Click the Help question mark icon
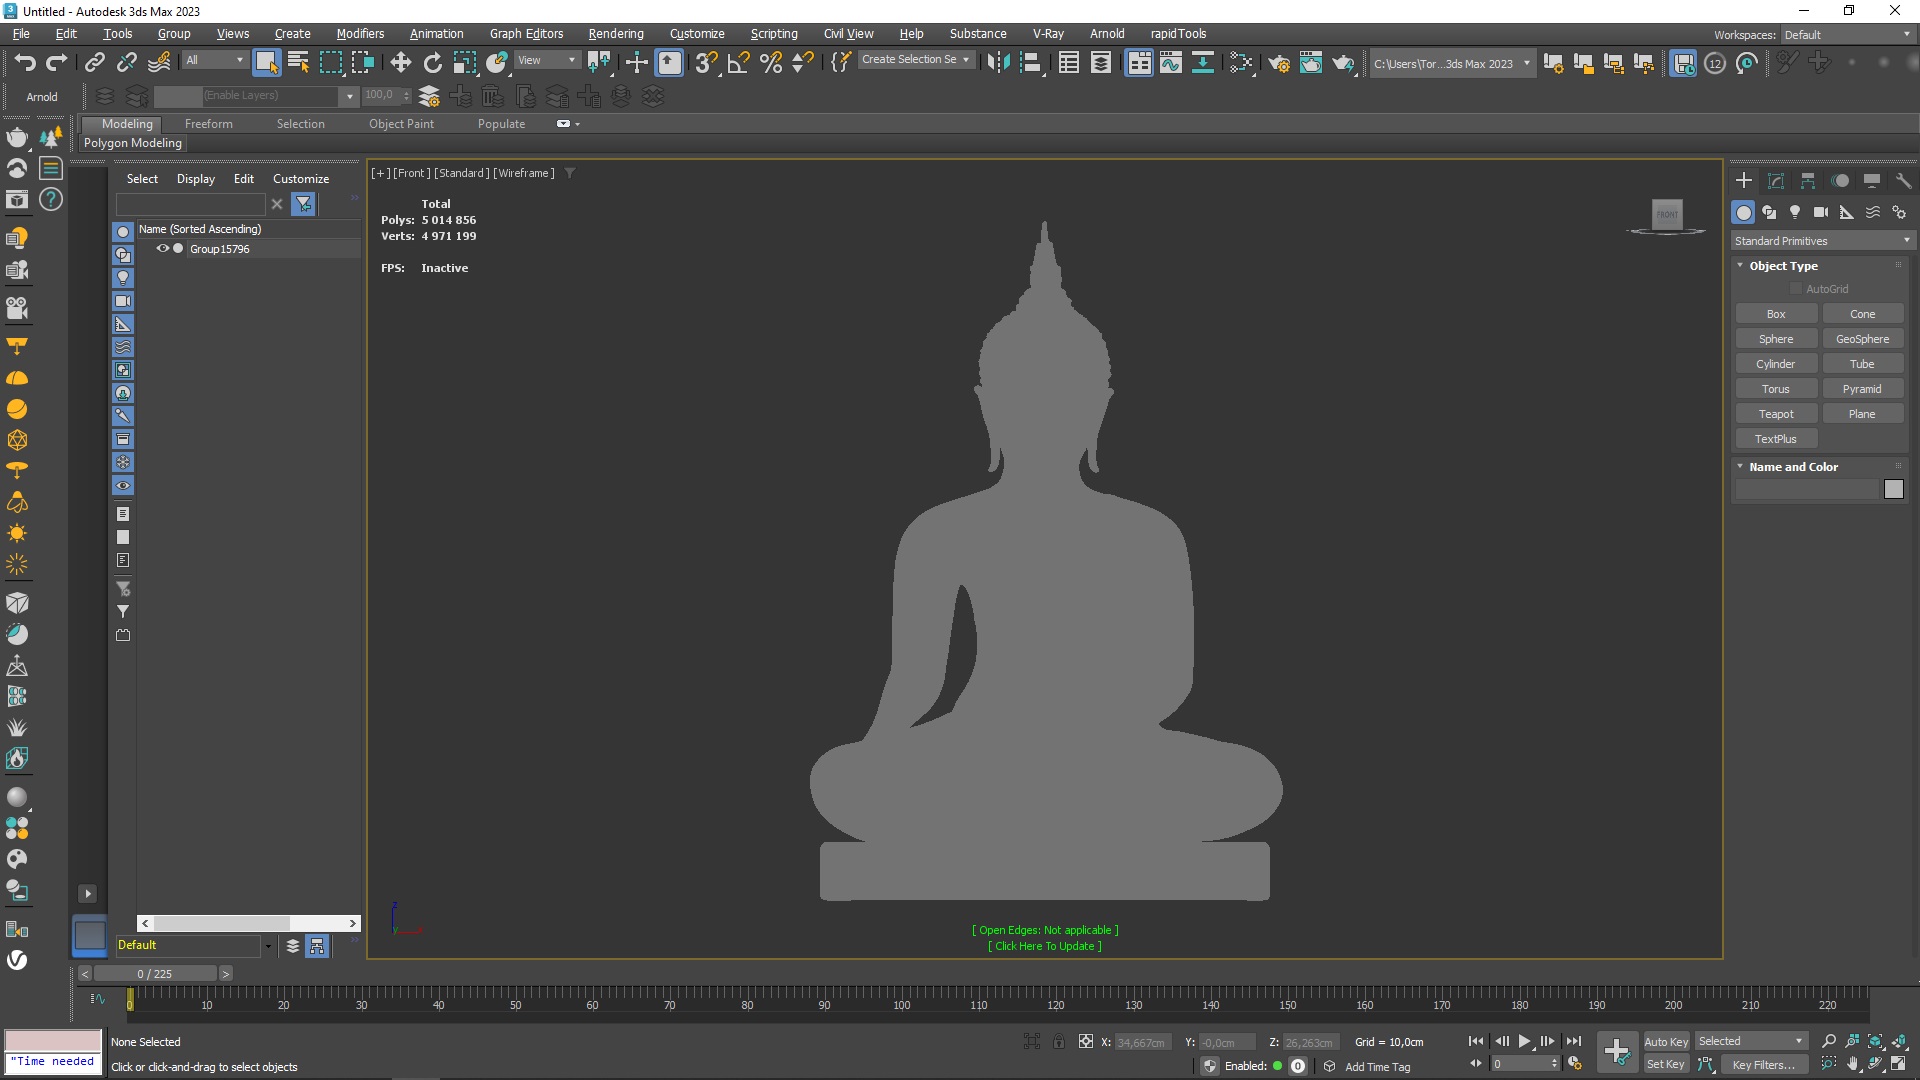 pos(51,199)
